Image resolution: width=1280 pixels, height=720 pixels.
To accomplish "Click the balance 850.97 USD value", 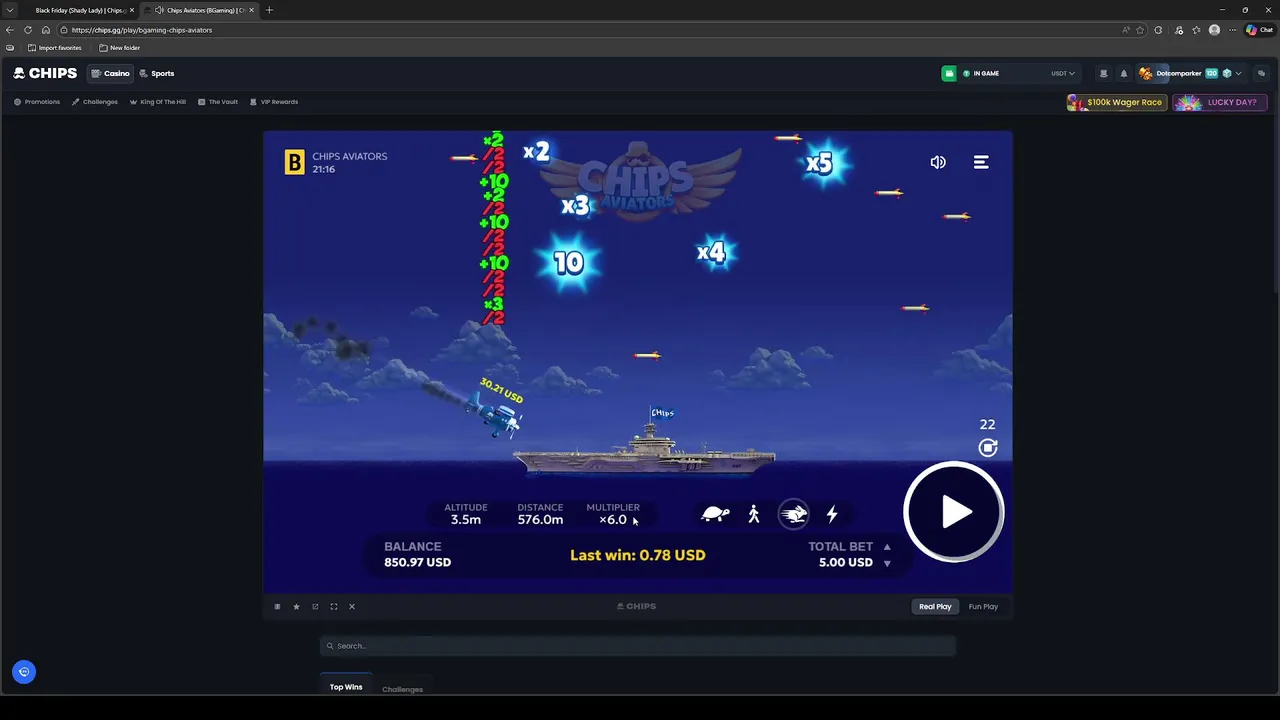I will (x=417, y=562).
